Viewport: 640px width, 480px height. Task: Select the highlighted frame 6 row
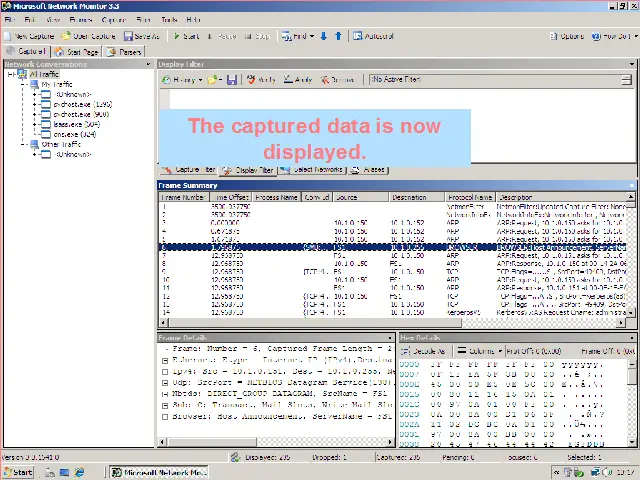coord(392,247)
